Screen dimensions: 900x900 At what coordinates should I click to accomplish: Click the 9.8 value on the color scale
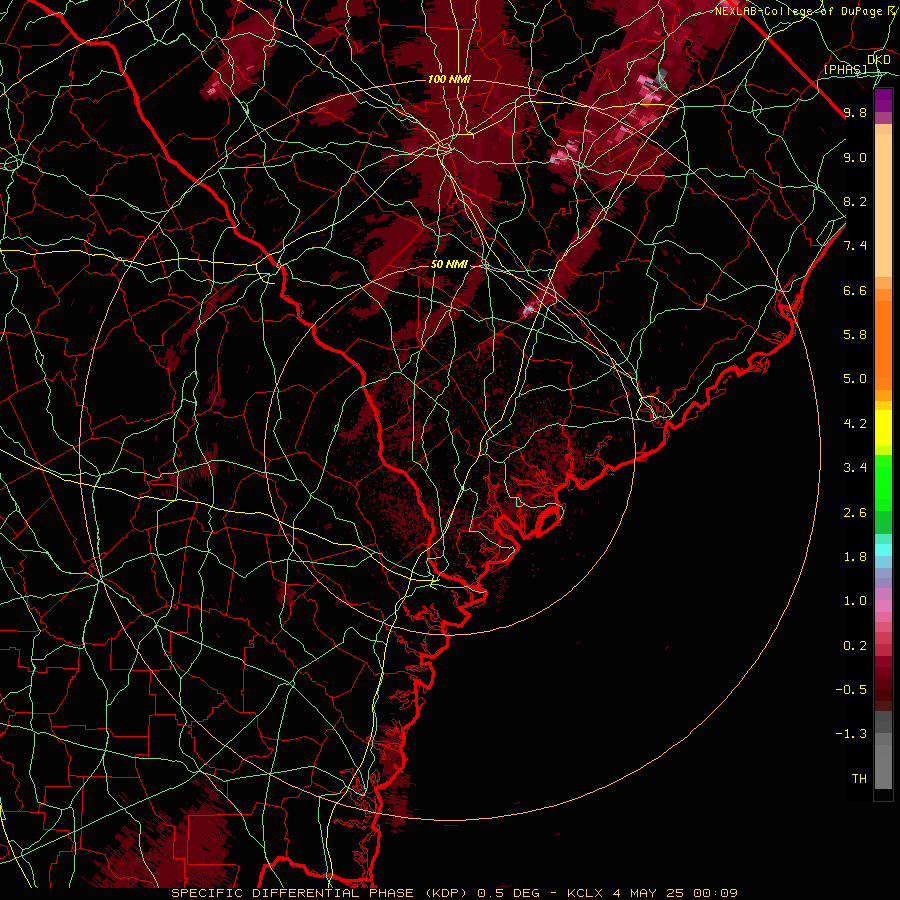855,112
